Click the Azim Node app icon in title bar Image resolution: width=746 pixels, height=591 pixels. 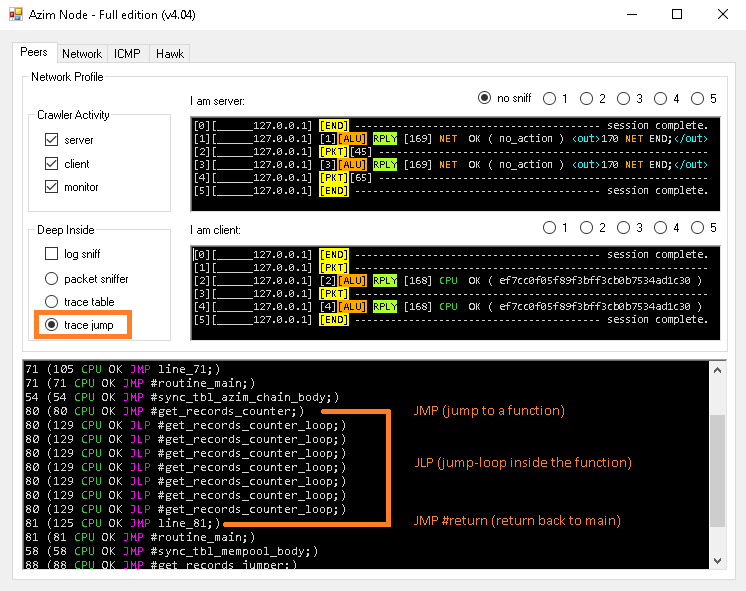pyautogui.click(x=16, y=14)
